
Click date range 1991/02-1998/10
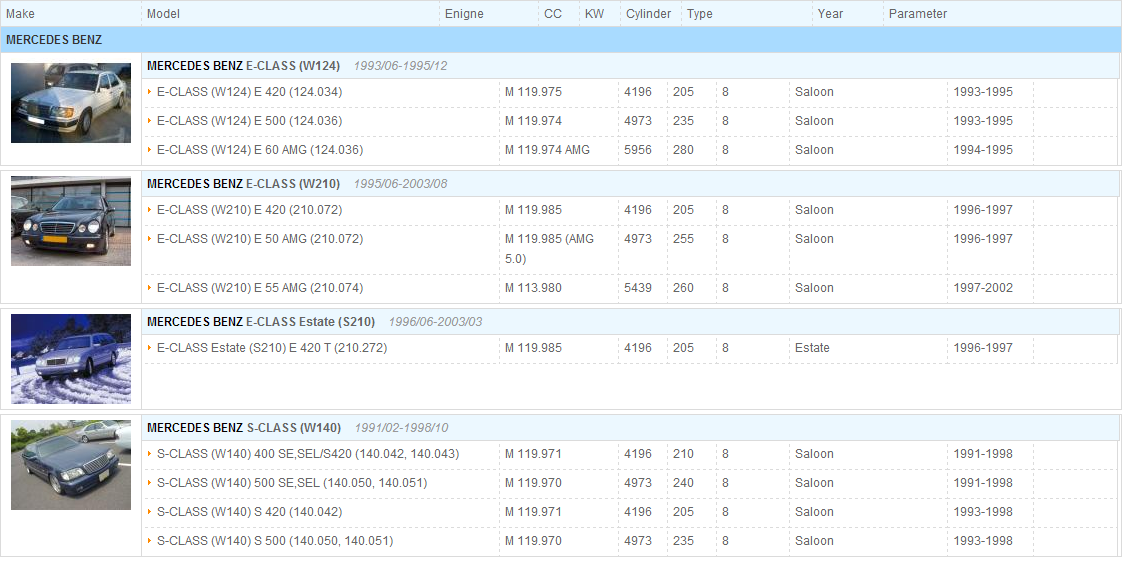point(401,428)
